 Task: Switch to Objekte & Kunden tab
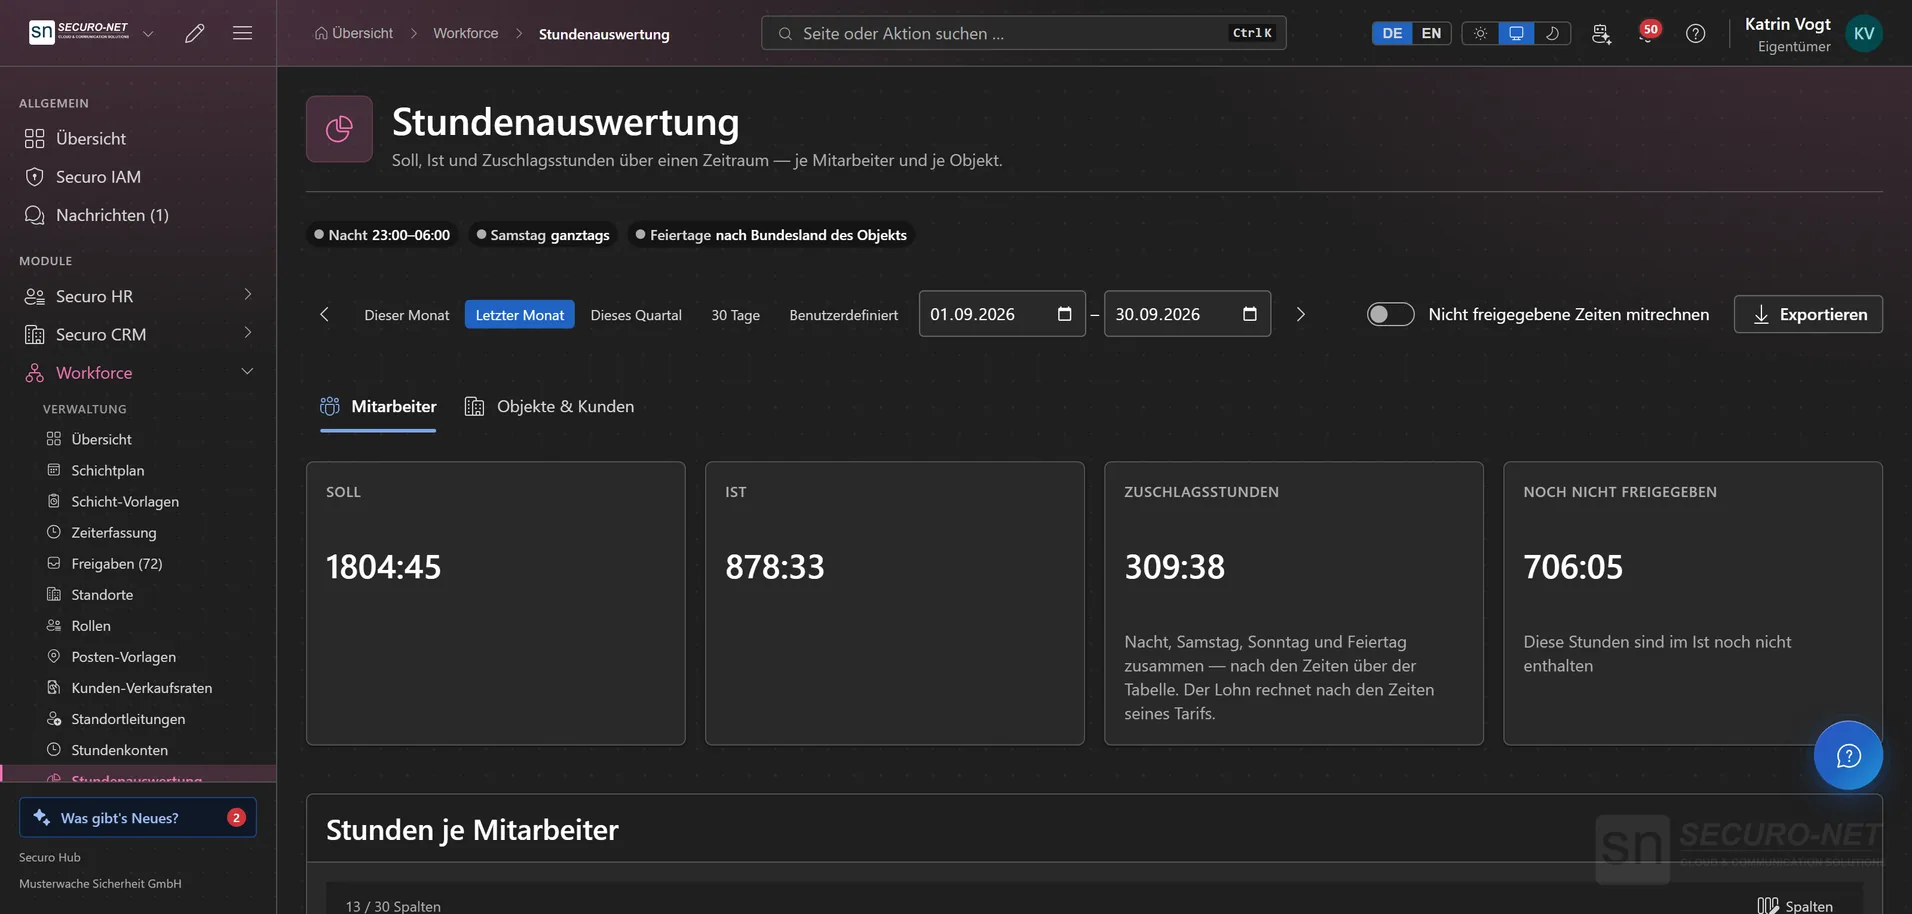549,407
